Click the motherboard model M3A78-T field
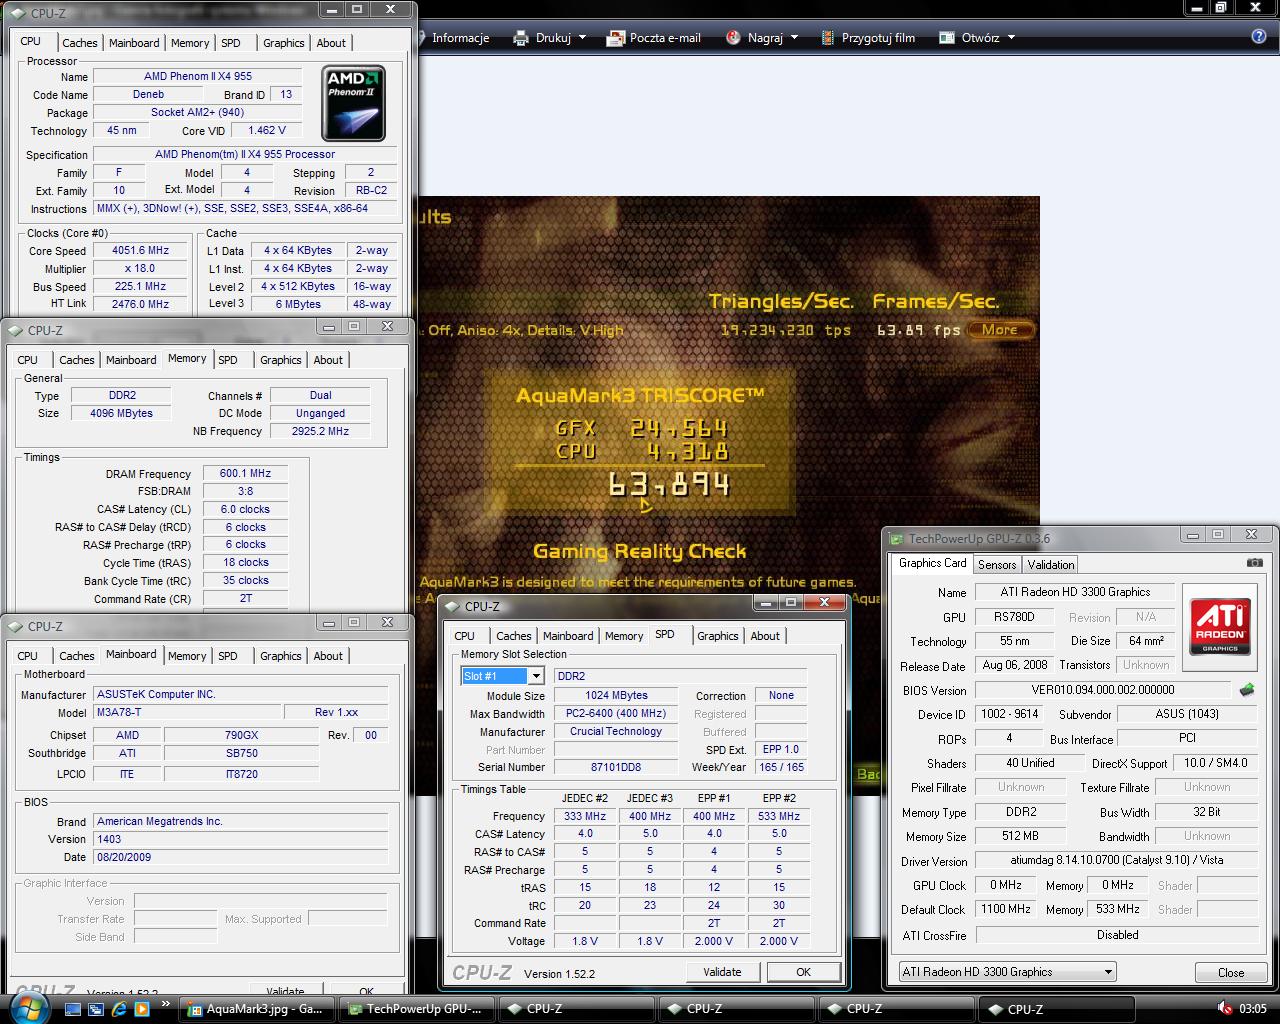Viewport: 1280px width, 1024px height. 187,713
